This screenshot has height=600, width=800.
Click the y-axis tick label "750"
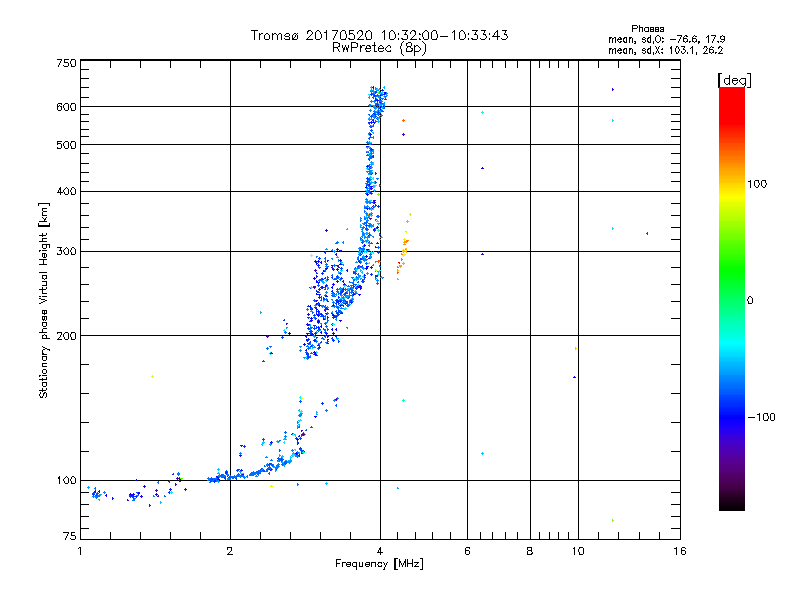click(66, 63)
